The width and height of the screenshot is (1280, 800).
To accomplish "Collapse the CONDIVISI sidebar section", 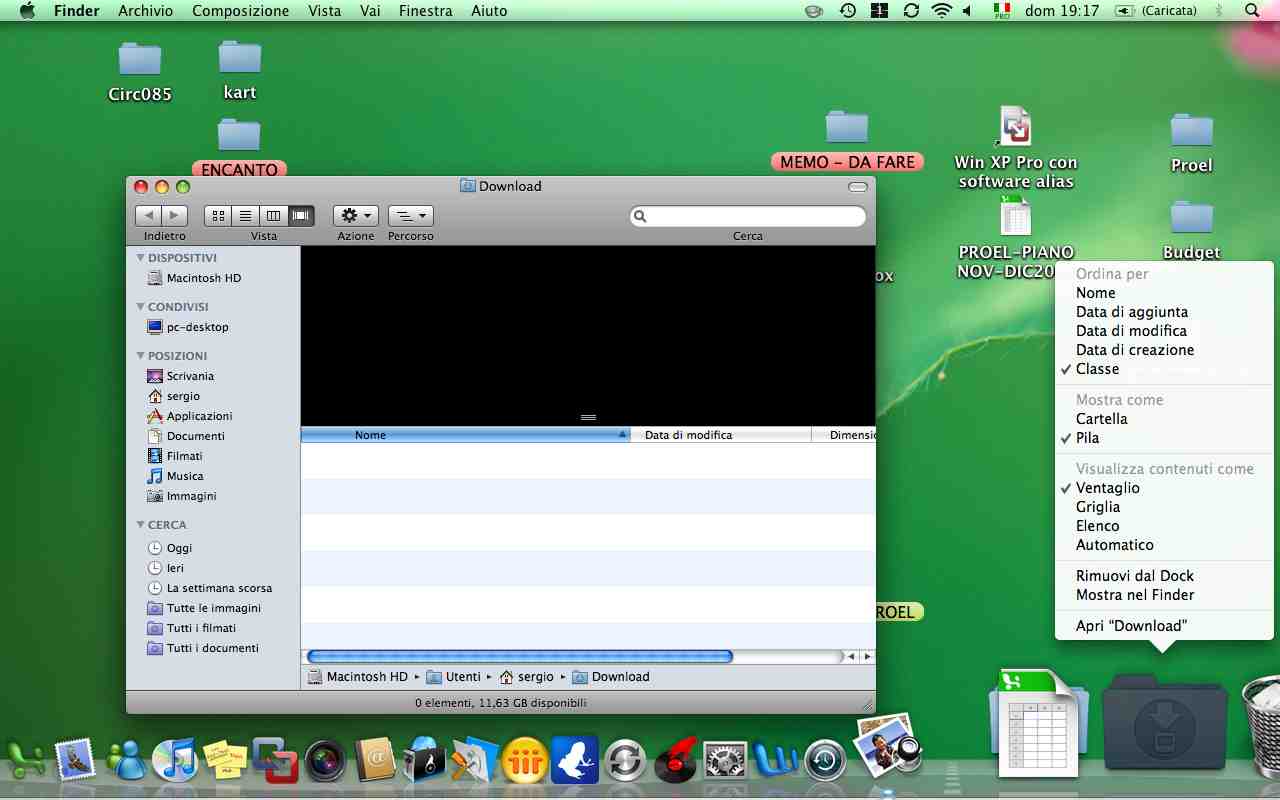I will coord(140,307).
